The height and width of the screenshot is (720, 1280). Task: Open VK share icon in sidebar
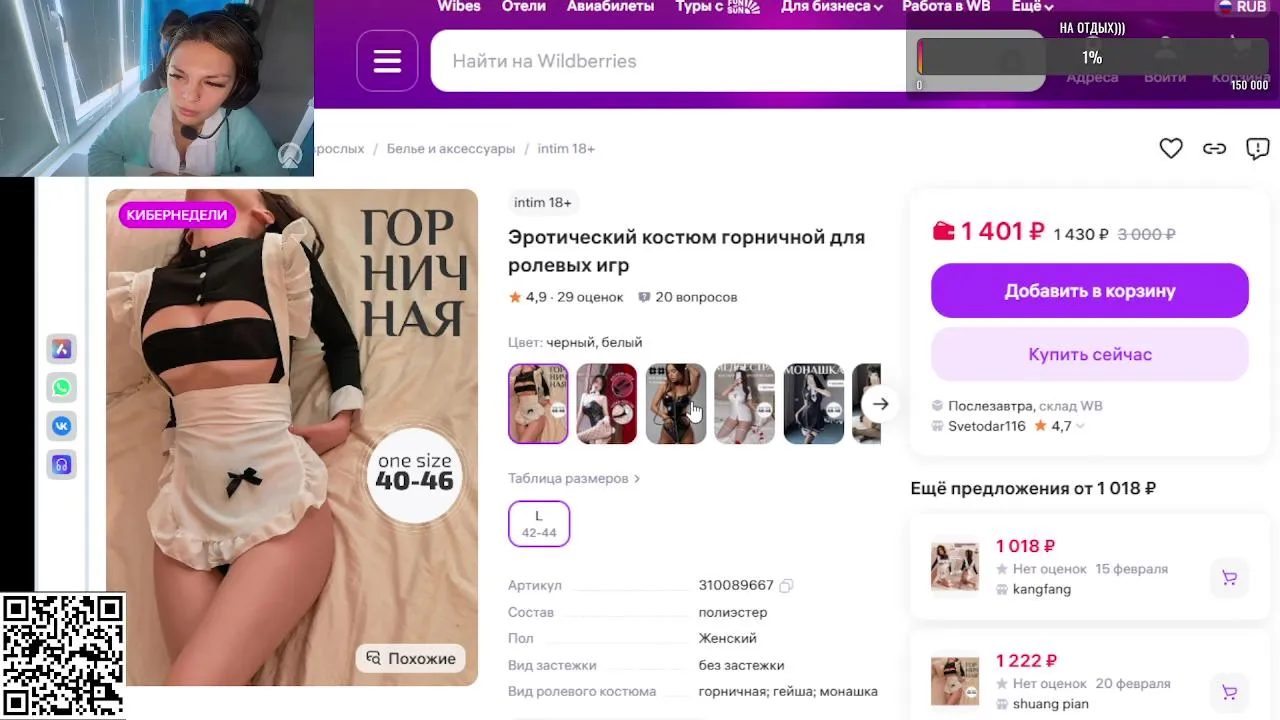click(x=62, y=426)
